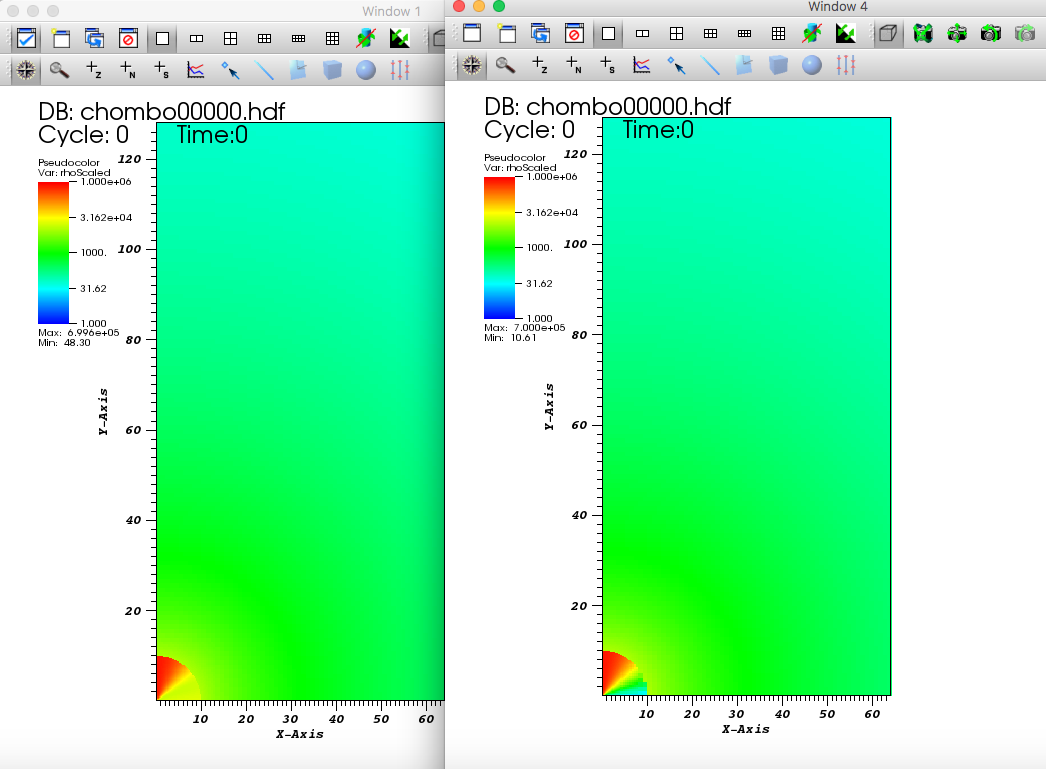Screen dimensions: 1046x769
Task: Enable the Plane tool in Window 4
Action: (x=744, y=65)
